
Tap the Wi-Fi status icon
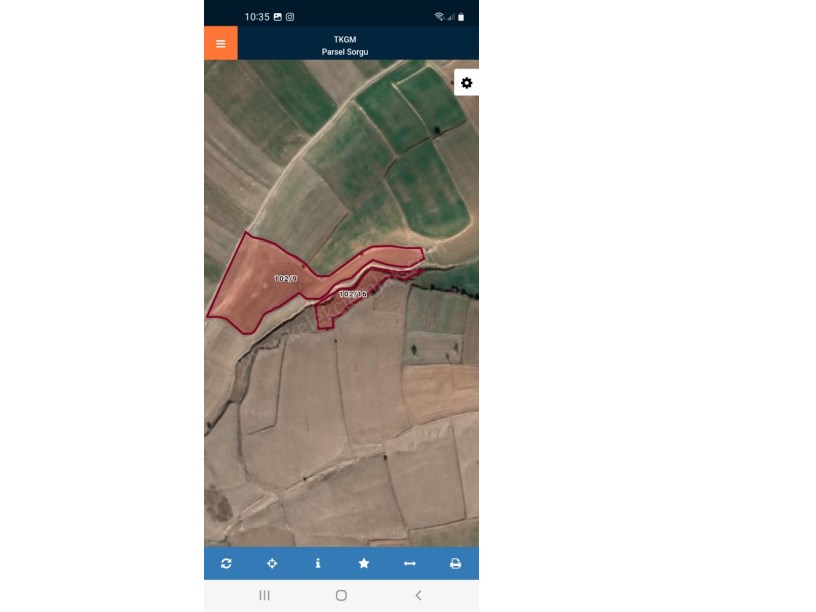[x=439, y=17]
